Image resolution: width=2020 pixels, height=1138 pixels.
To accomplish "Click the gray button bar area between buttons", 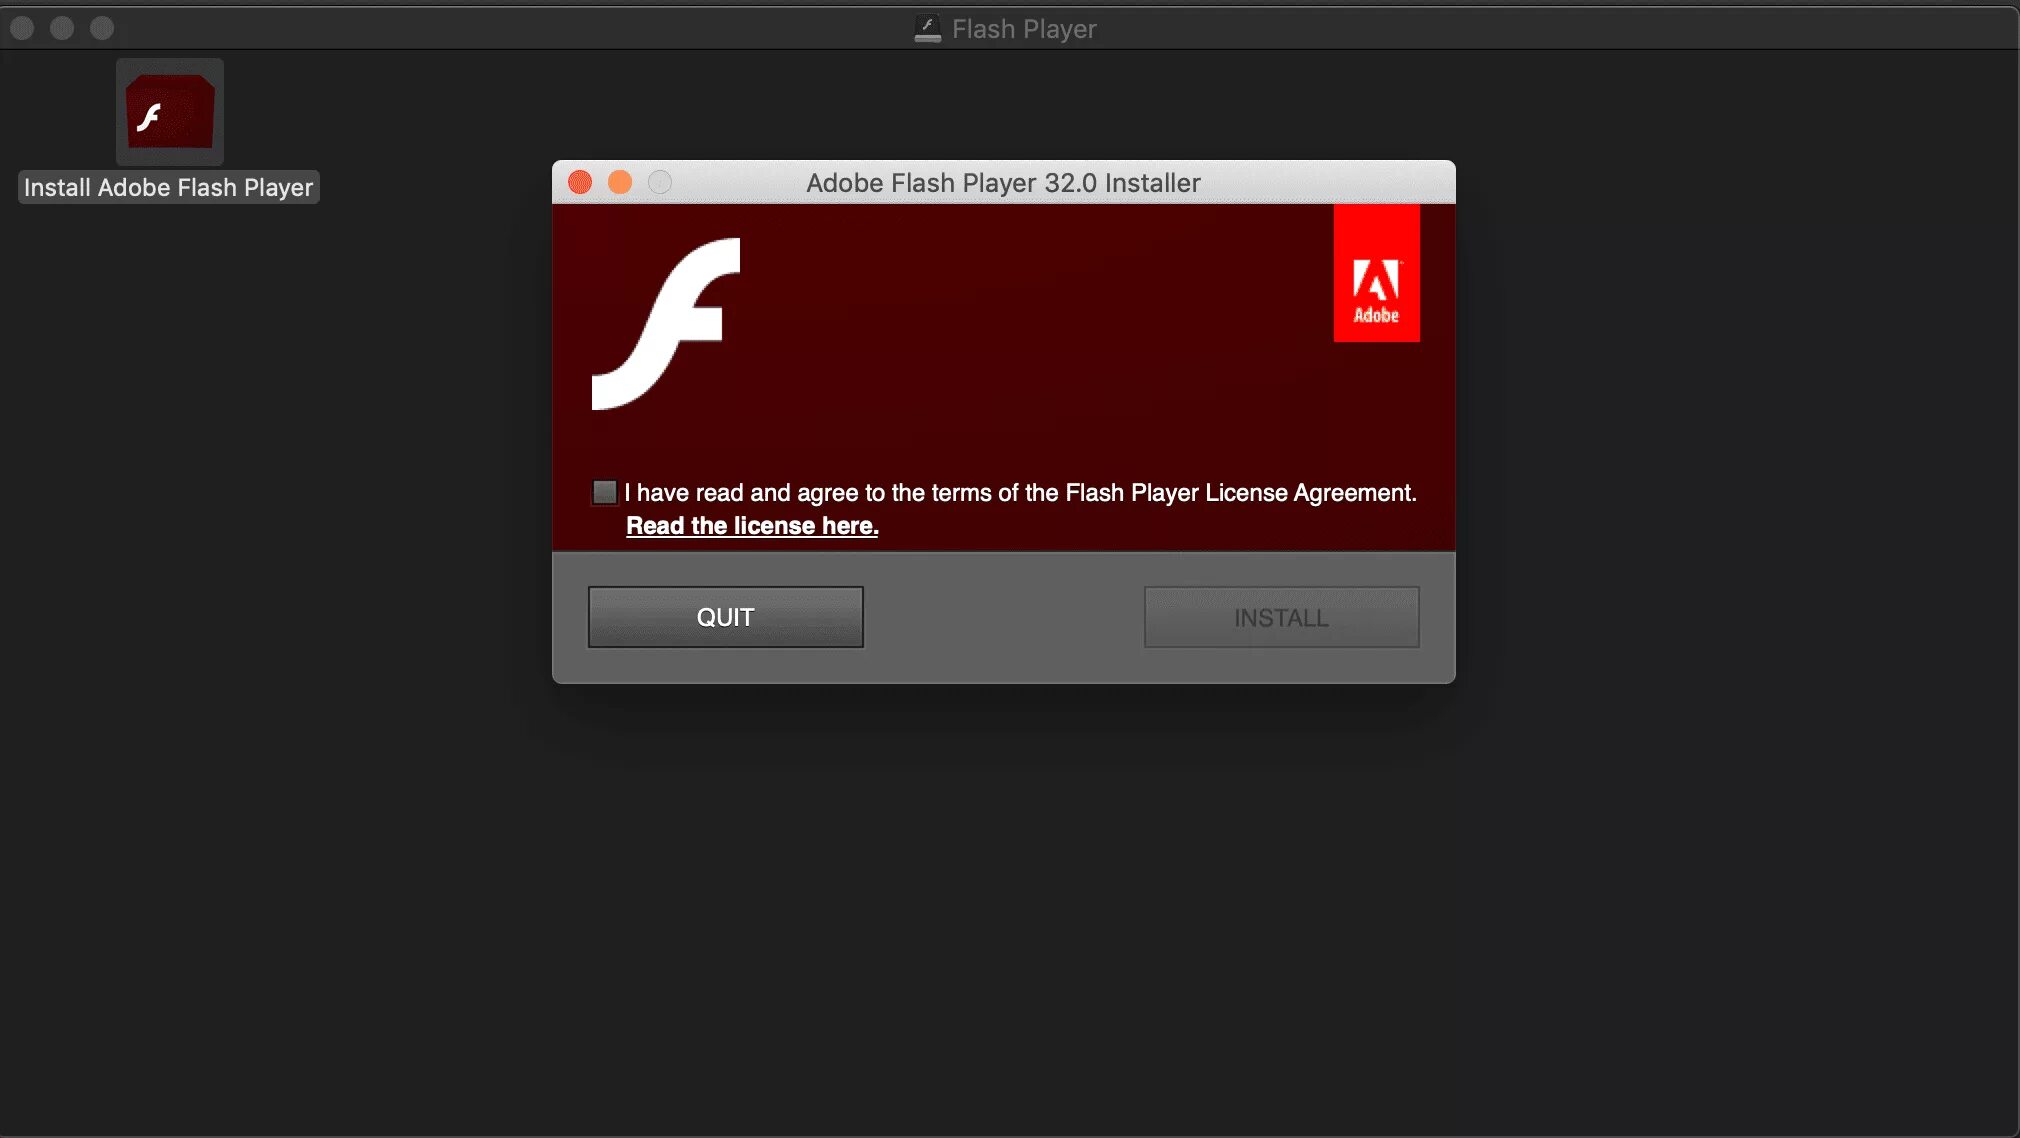I will pyautogui.click(x=1003, y=617).
